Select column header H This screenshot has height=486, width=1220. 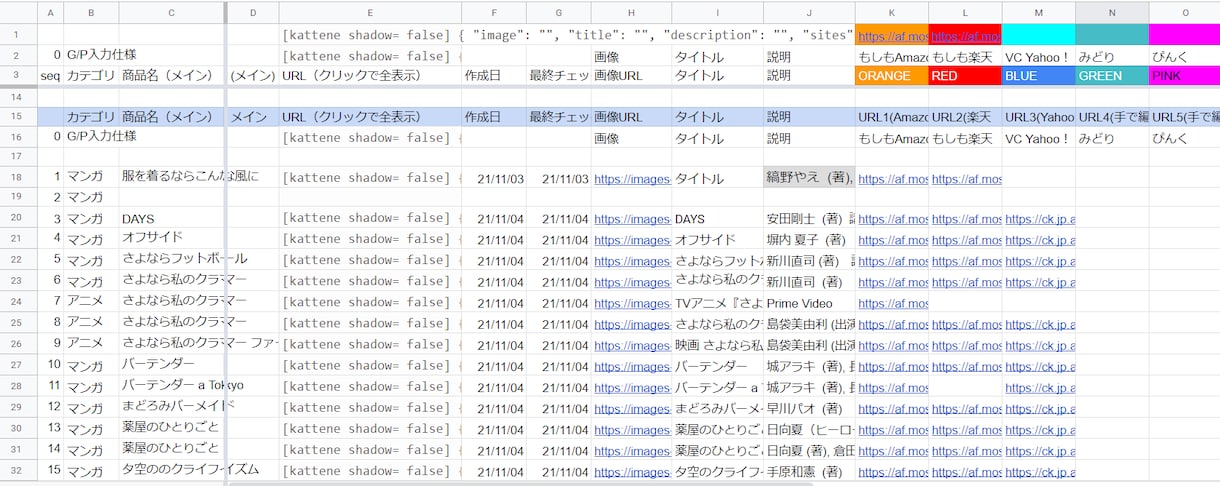click(631, 12)
